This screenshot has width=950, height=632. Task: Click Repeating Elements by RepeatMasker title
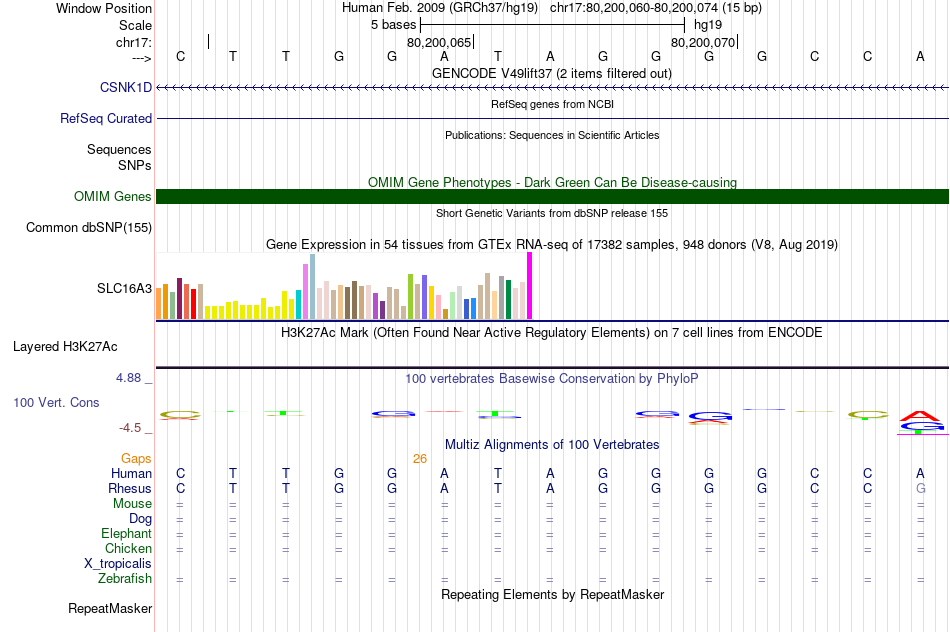[552, 594]
